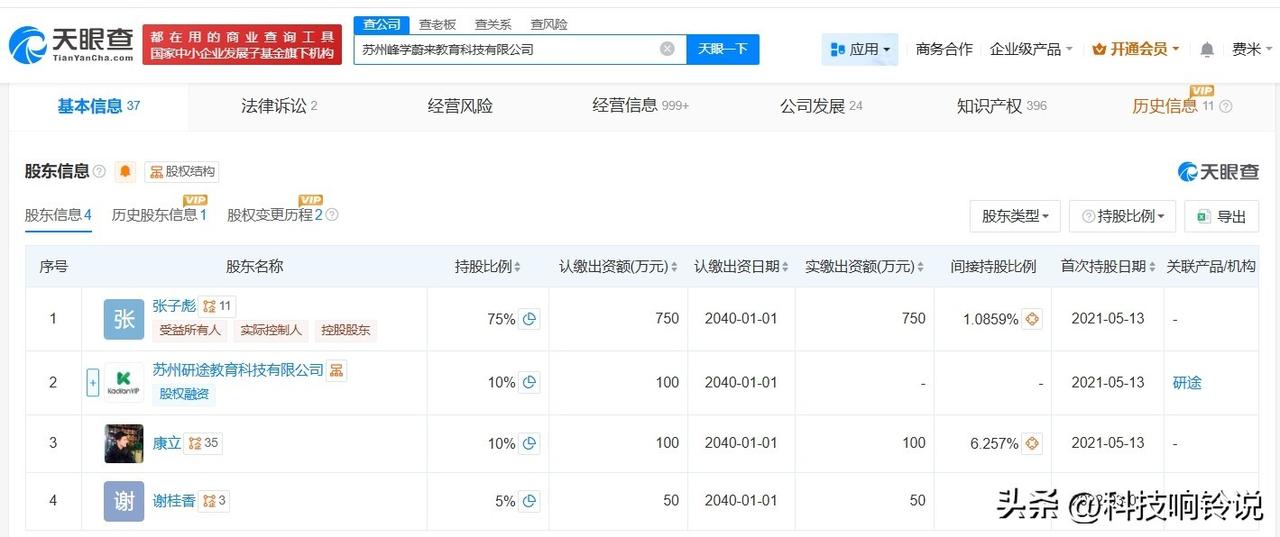Open the notification bell in the header
The width and height of the screenshot is (1280, 537).
(1207, 49)
